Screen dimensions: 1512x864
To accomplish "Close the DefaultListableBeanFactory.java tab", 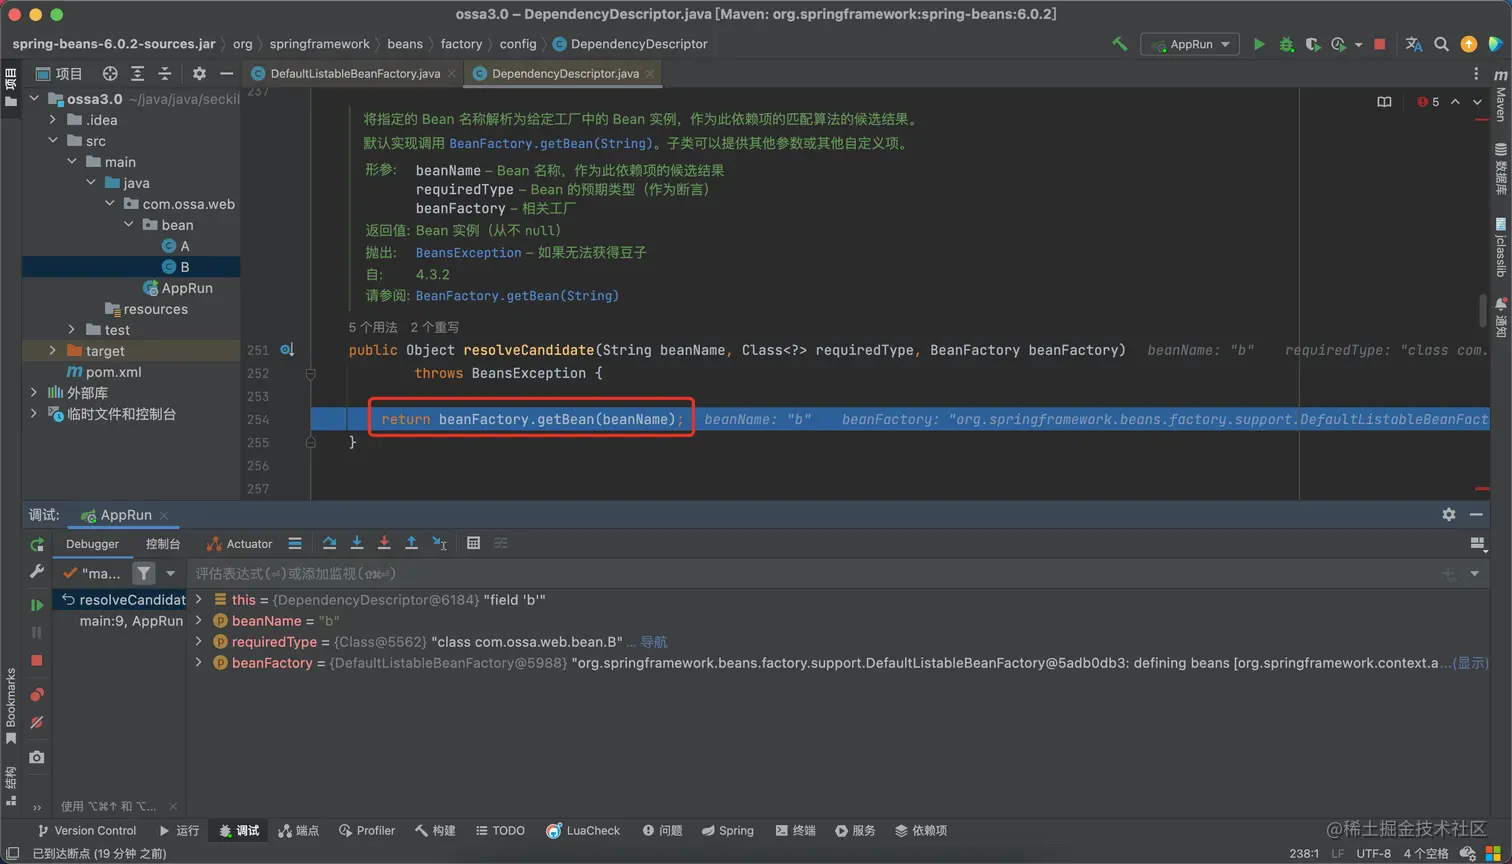I will (x=451, y=73).
